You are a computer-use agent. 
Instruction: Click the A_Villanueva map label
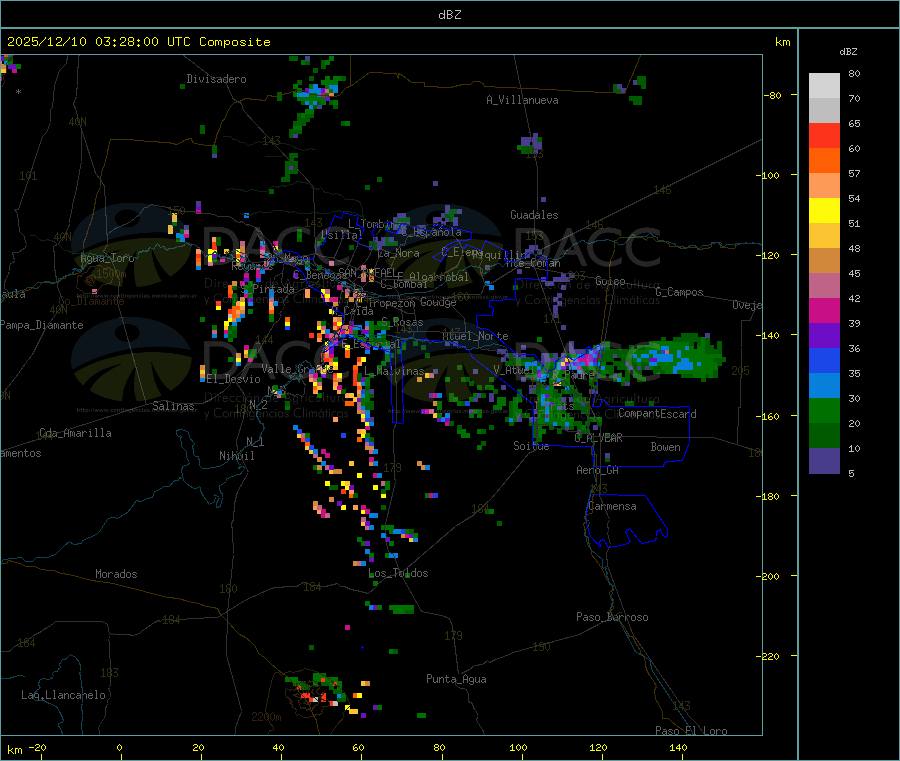(x=522, y=100)
